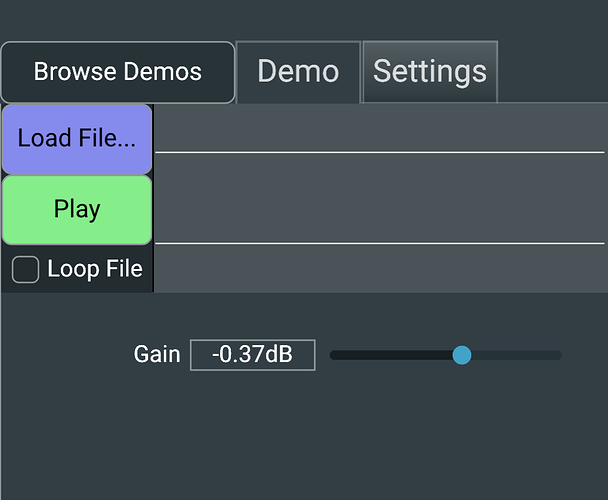Enable the Loop File checkbox

pyautogui.click(x=25, y=269)
